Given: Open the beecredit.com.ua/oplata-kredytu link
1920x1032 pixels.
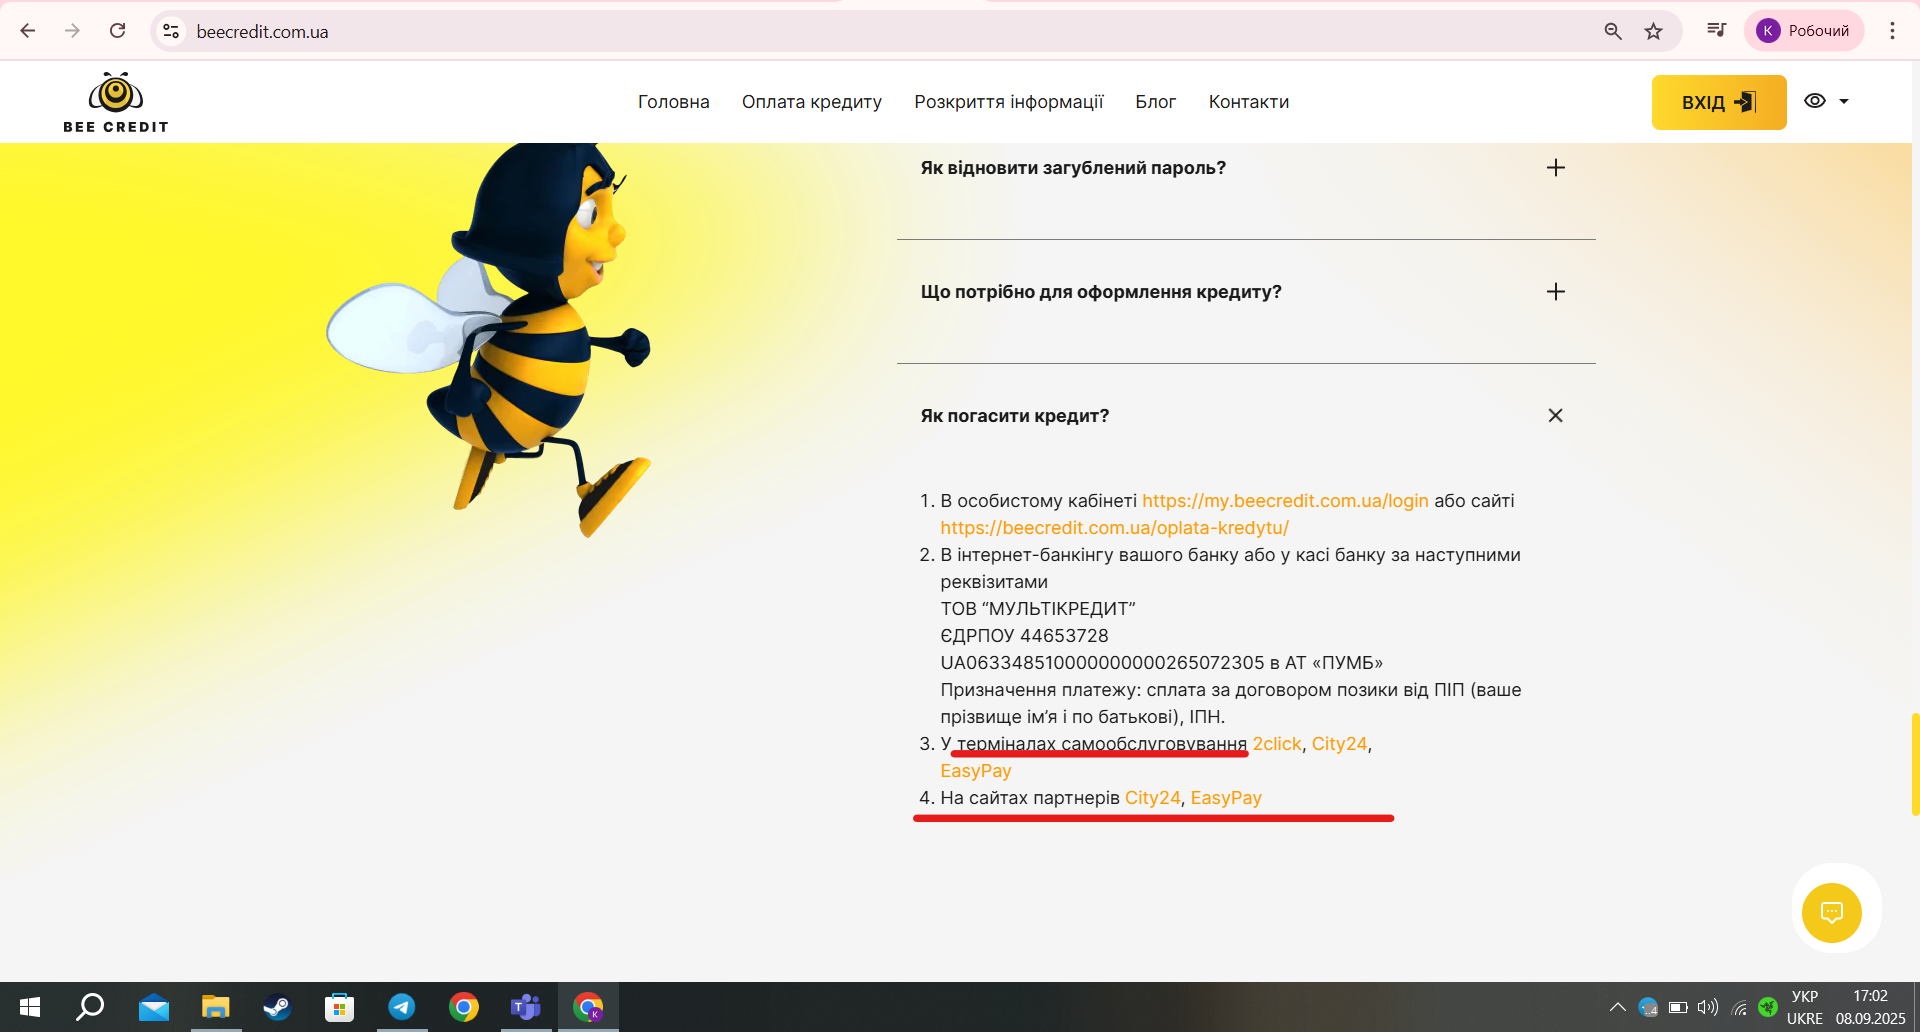Looking at the screenshot, I should coord(1114,528).
